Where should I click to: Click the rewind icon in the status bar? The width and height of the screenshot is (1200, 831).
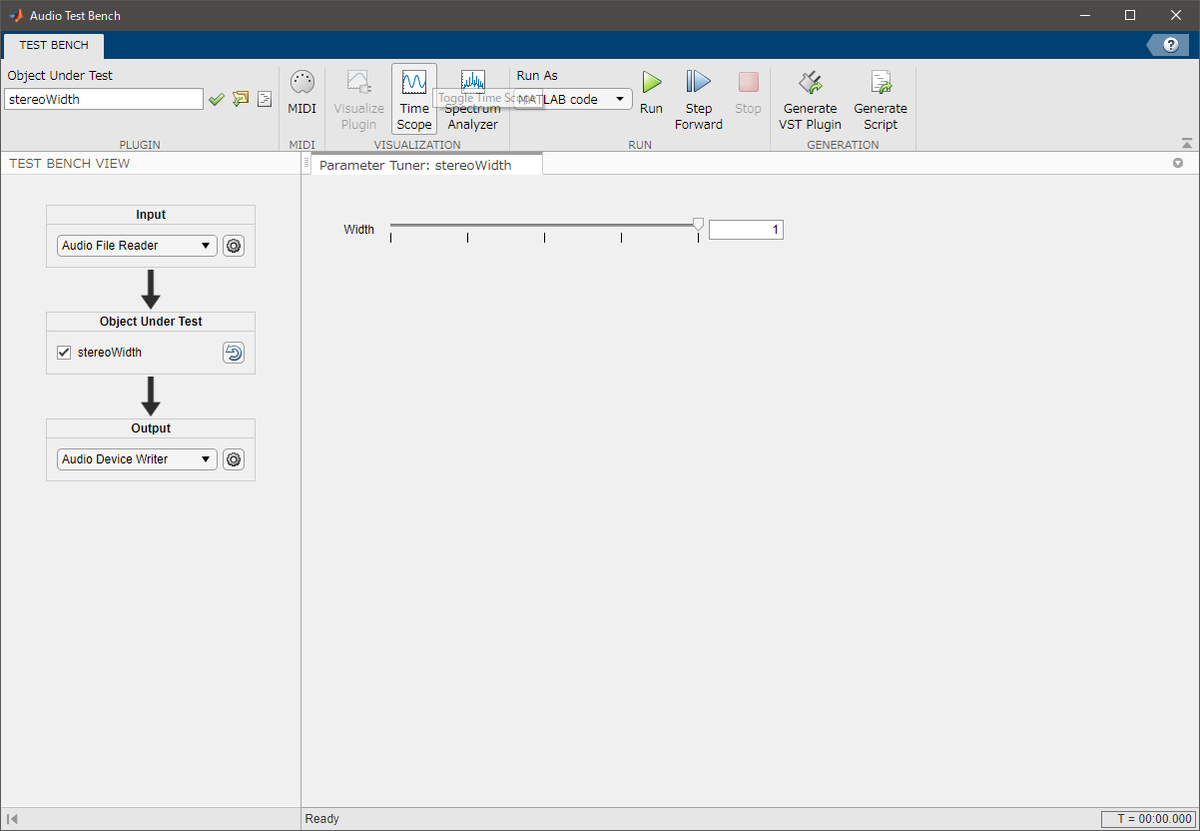[12, 819]
